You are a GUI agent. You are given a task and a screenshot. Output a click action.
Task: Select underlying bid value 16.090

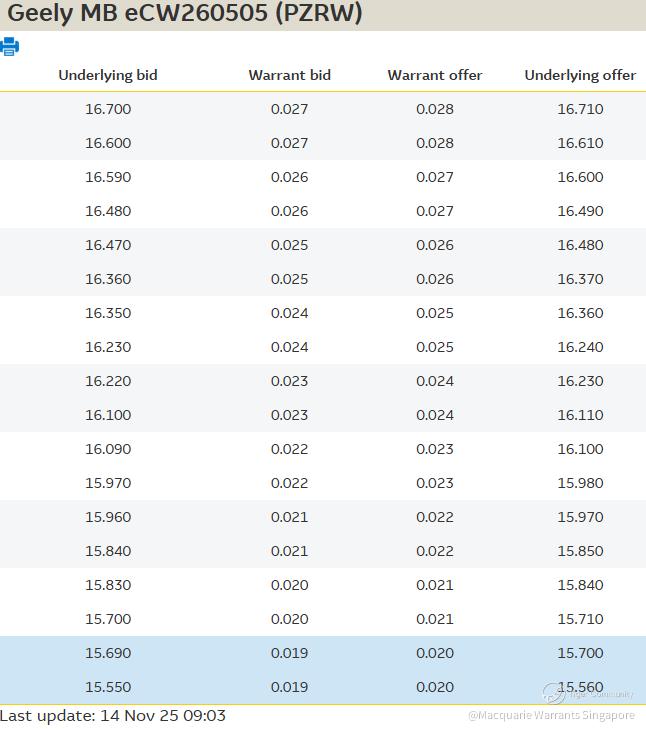pos(108,449)
